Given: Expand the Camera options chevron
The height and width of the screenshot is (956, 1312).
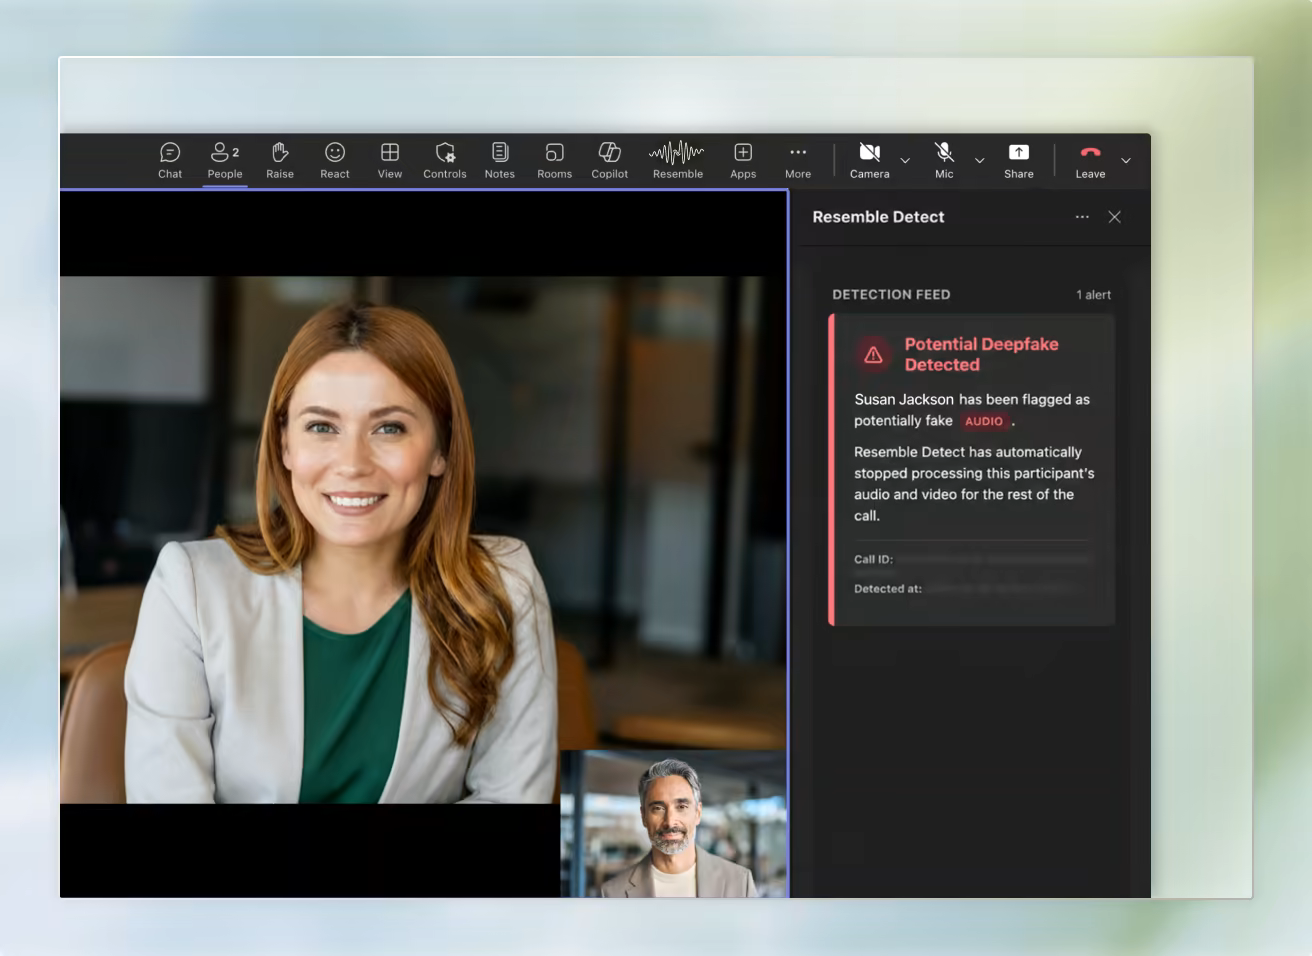Looking at the screenshot, I should tap(905, 160).
